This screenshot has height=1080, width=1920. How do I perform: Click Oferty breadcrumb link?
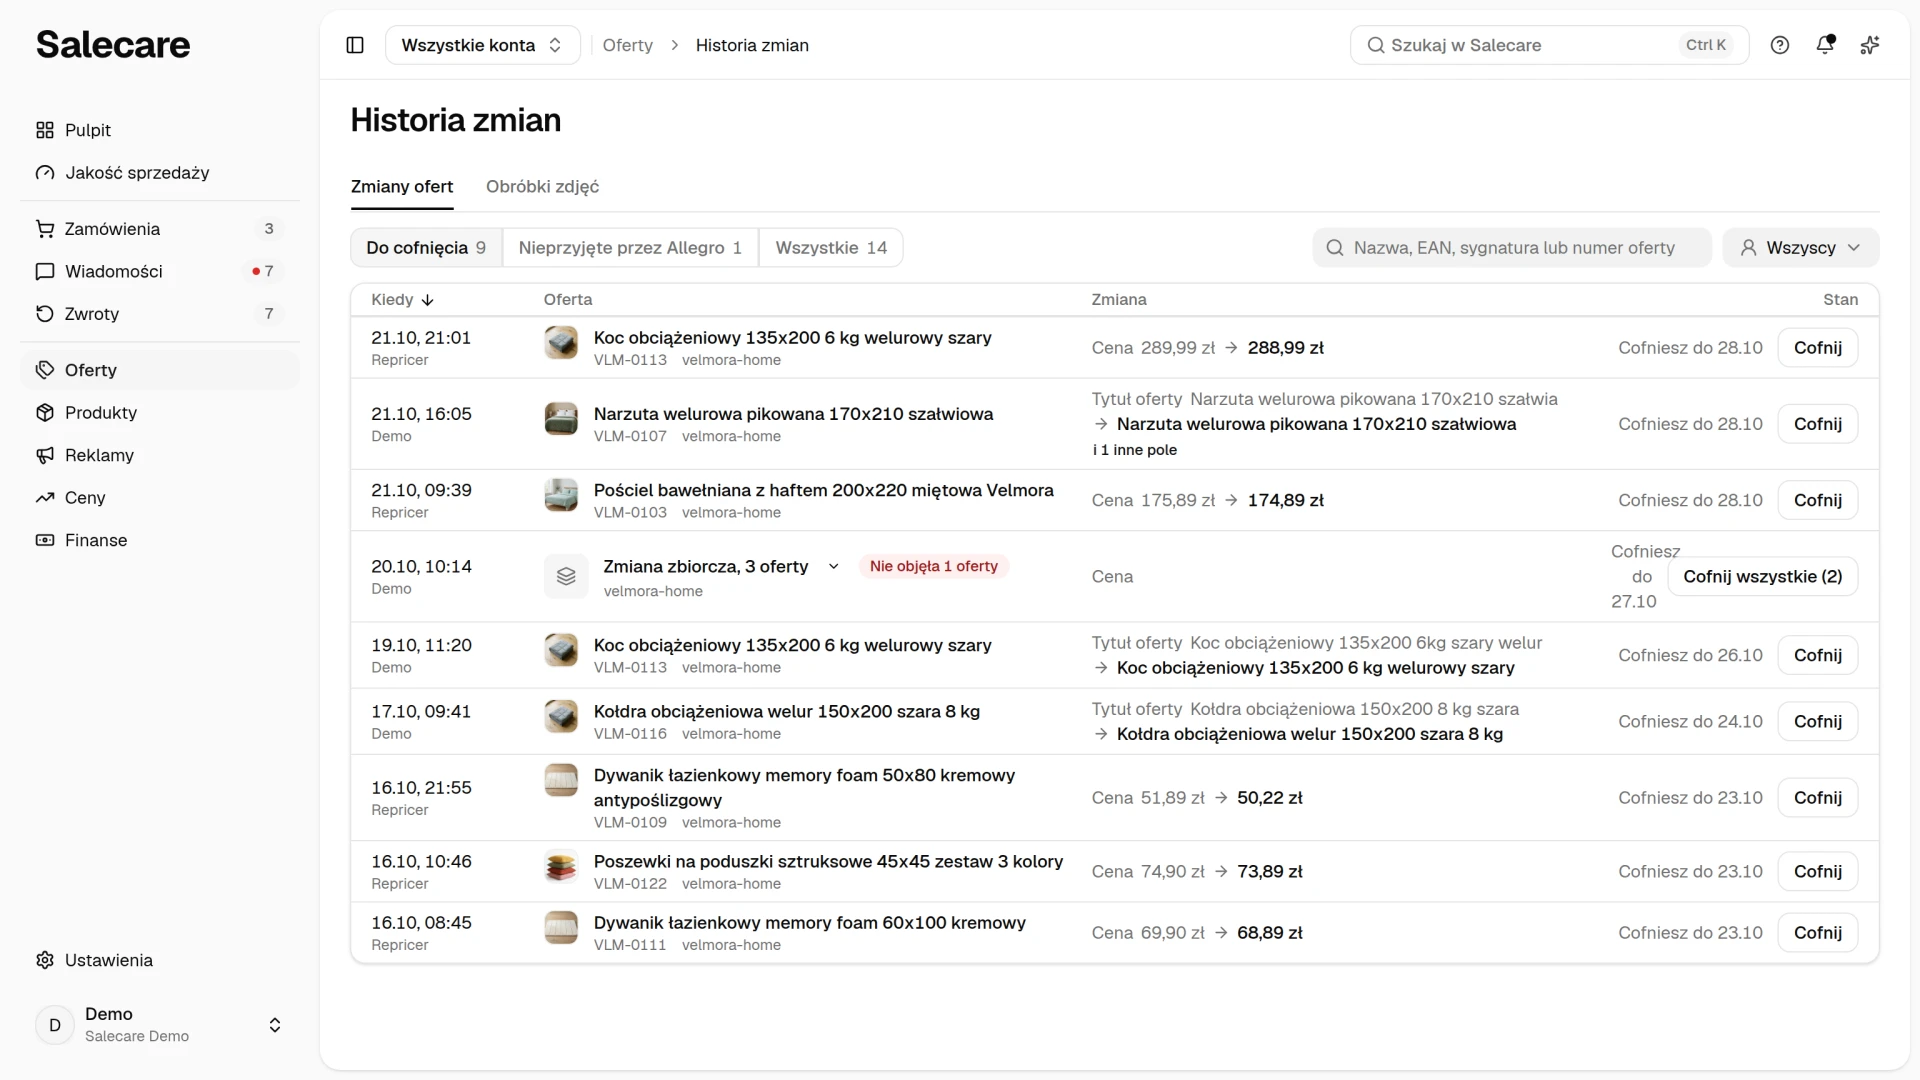click(x=627, y=45)
